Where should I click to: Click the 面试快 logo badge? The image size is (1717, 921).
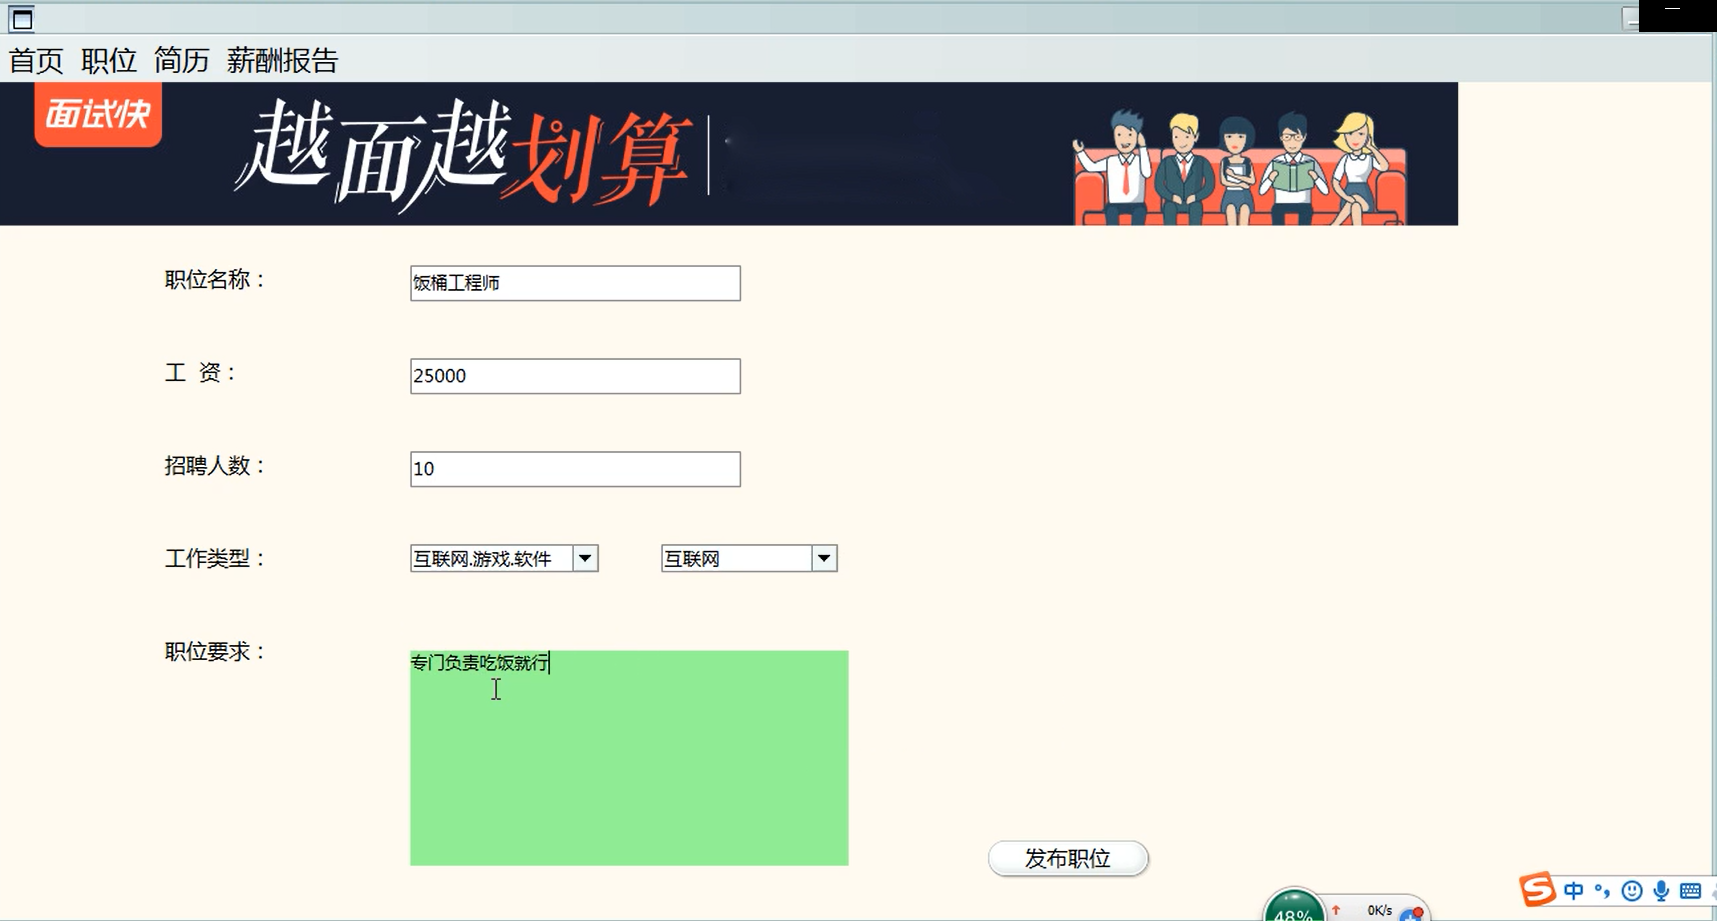[98, 115]
